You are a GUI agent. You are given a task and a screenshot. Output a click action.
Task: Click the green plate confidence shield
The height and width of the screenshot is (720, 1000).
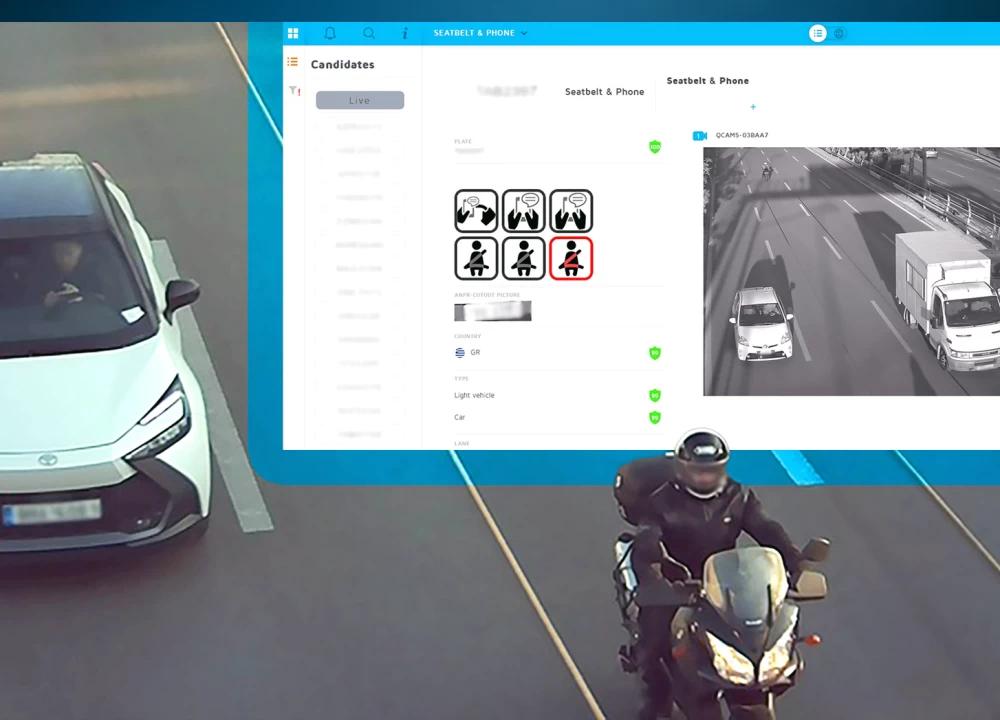tap(655, 147)
